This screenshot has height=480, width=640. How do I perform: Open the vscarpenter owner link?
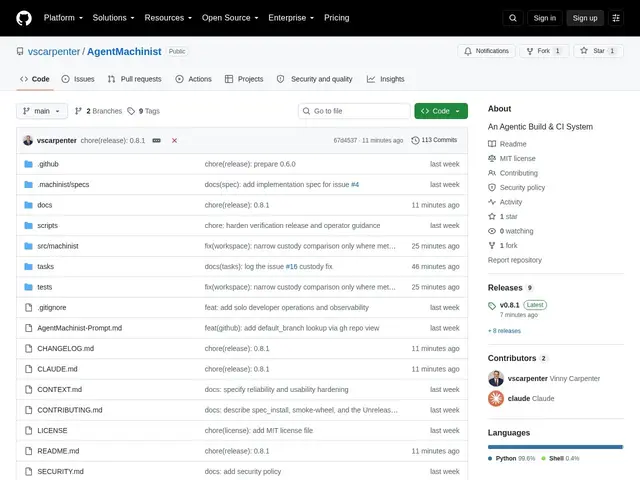click(53, 51)
